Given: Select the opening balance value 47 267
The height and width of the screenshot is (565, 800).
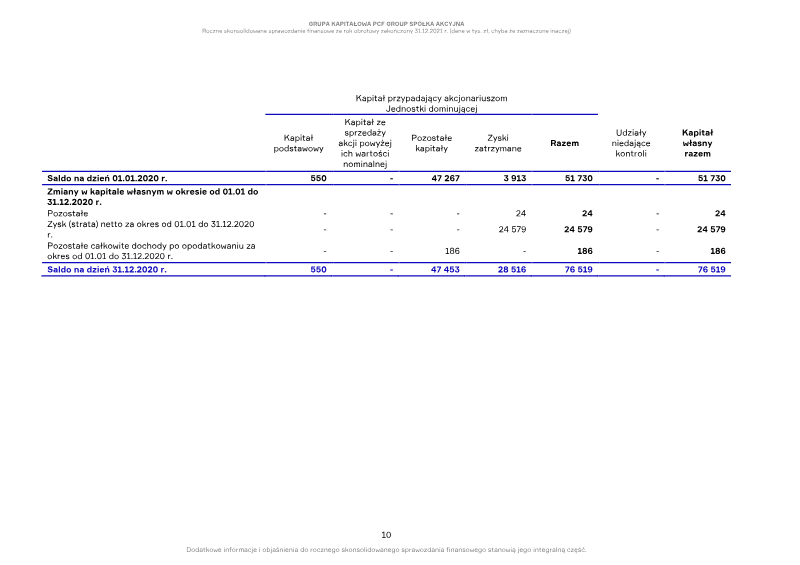Looking at the screenshot, I should pyautogui.click(x=445, y=178).
